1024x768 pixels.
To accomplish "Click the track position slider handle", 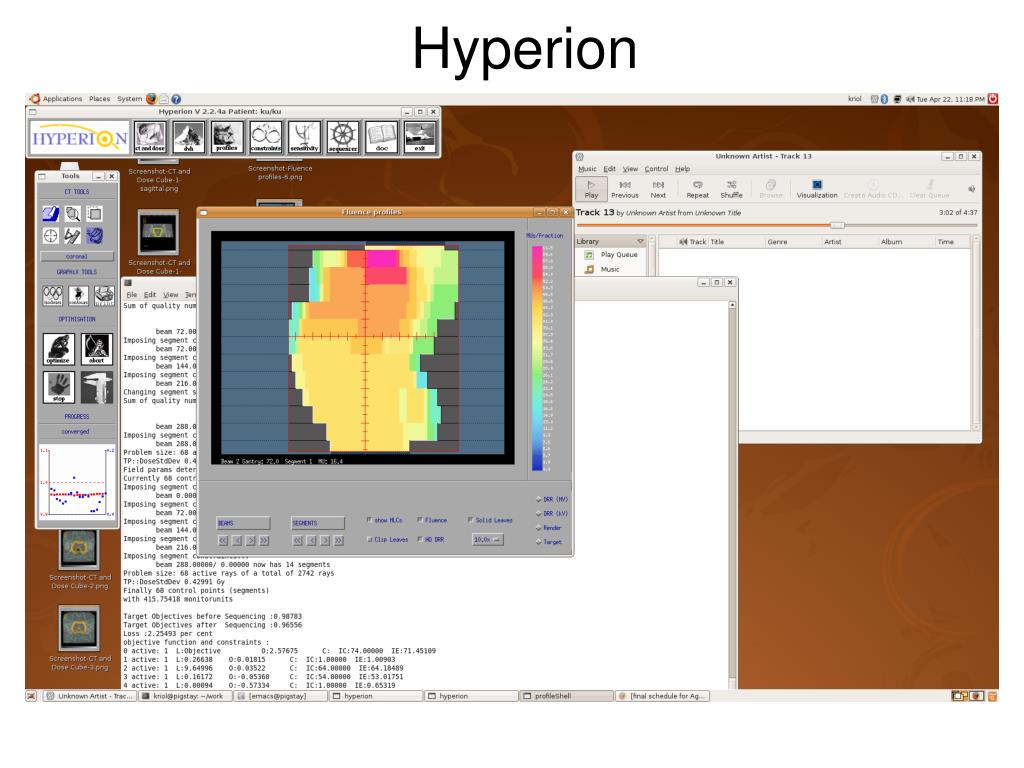I will coord(837,225).
